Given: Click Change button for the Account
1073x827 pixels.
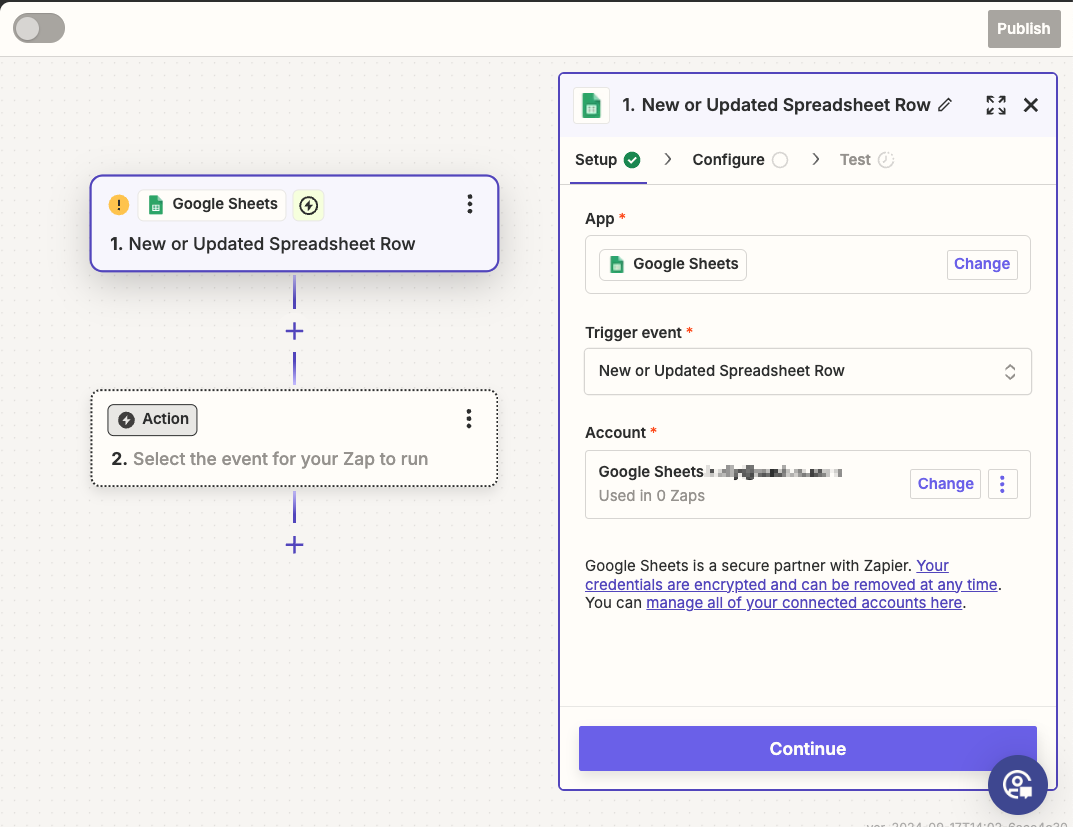Looking at the screenshot, I should [x=945, y=484].
